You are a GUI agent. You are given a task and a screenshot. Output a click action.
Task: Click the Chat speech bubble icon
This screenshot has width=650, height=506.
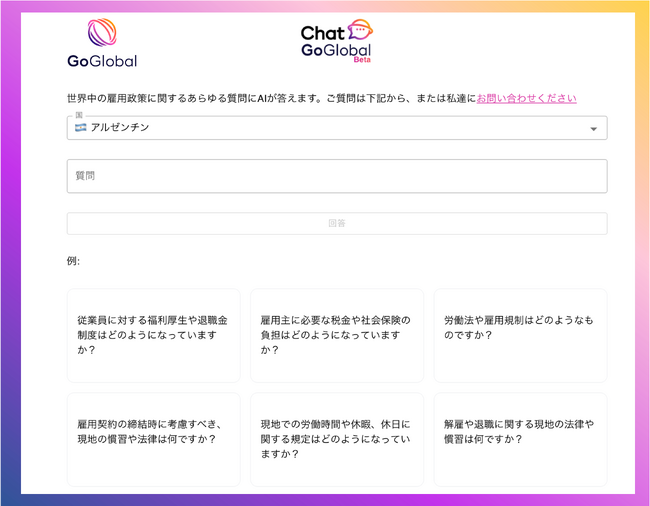tap(360, 30)
